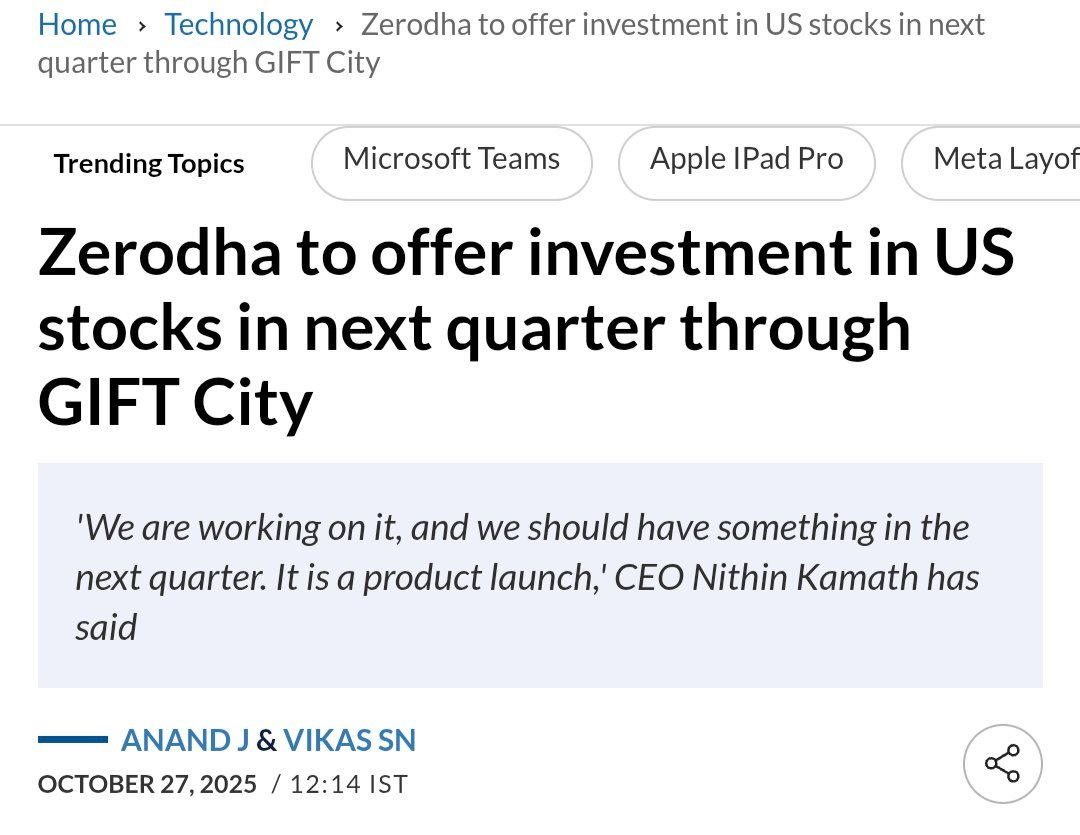This screenshot has width=1080, height=835.
Task: View author Vikas SN's profile
Action: [349, 740]
